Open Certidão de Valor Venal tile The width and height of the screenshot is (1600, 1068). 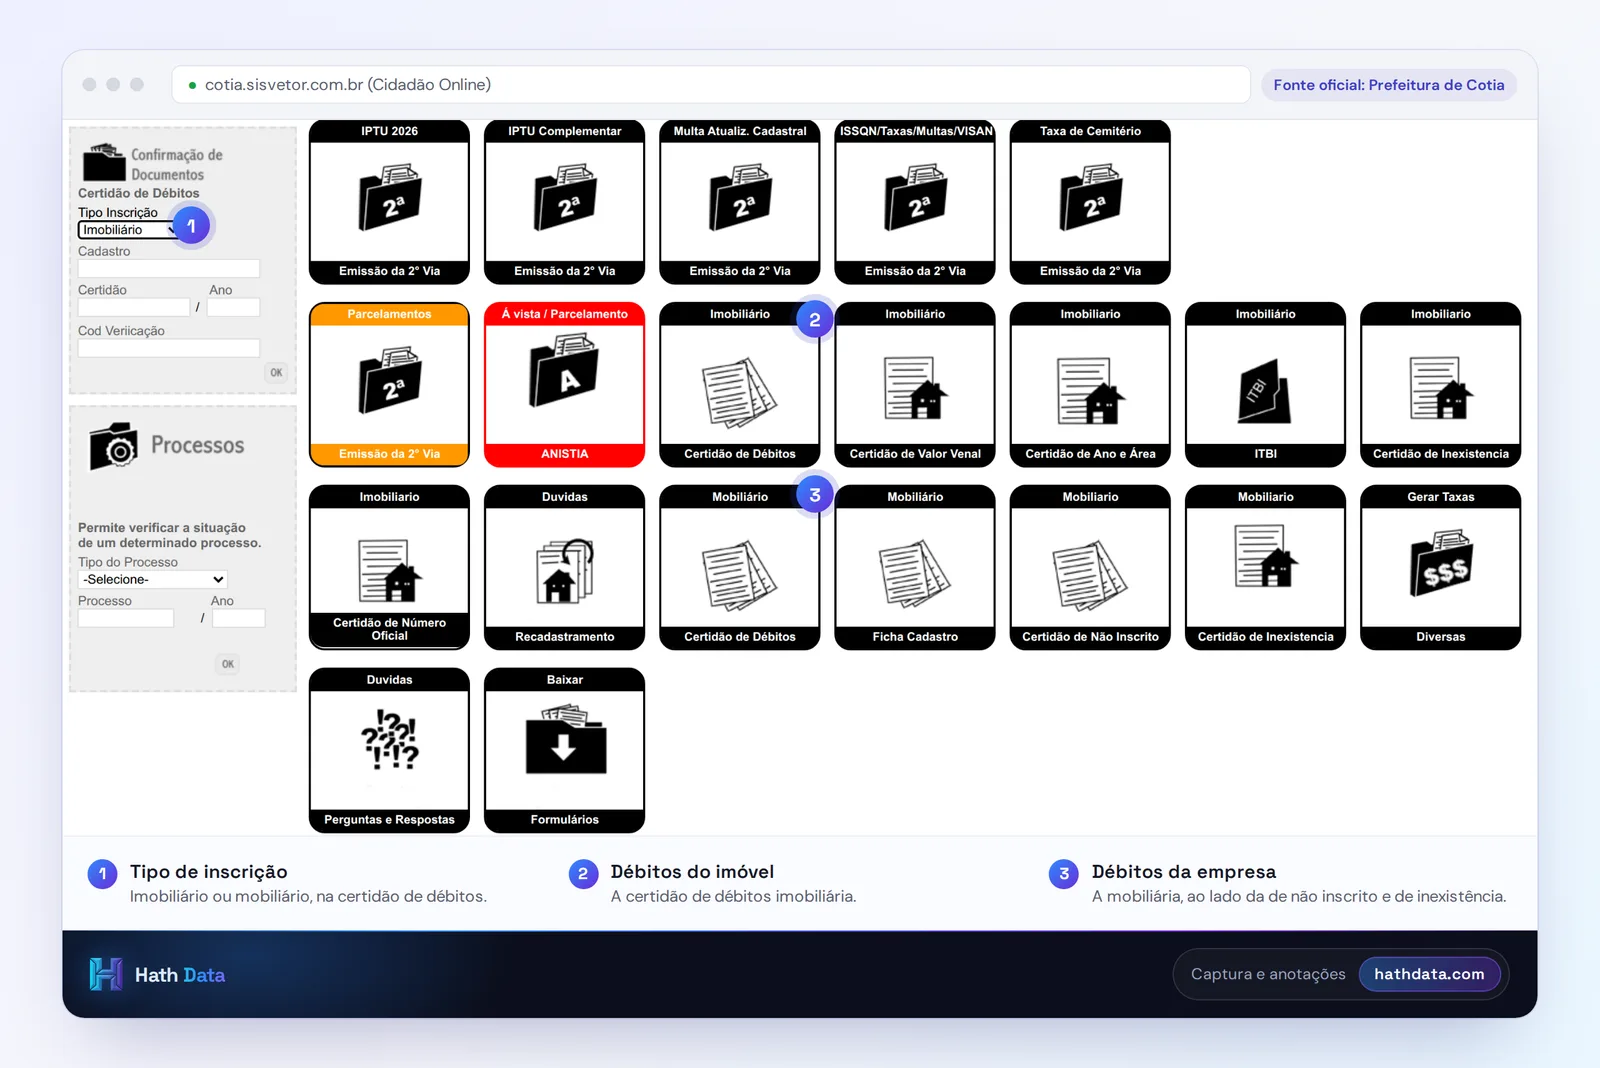pyautogui.click(x=915, y=385)
